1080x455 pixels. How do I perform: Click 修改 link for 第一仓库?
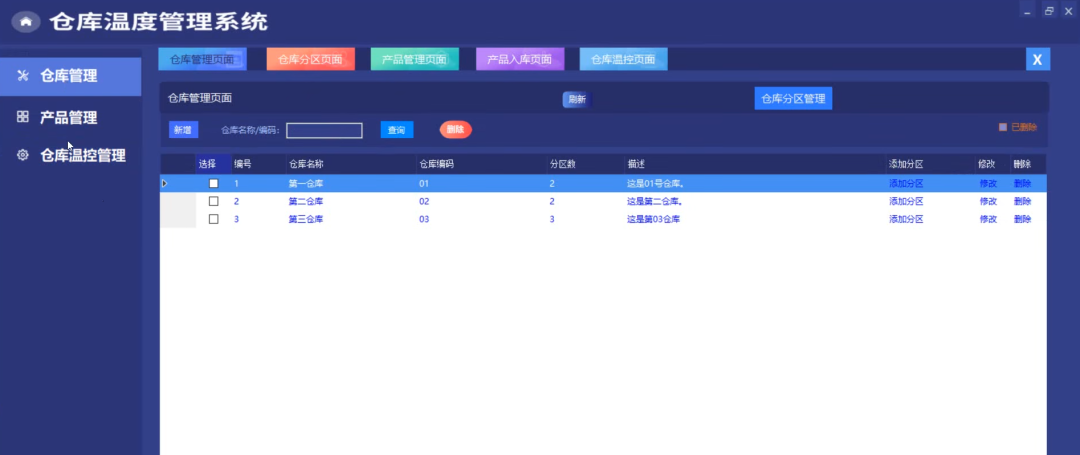tap(988, 184)
